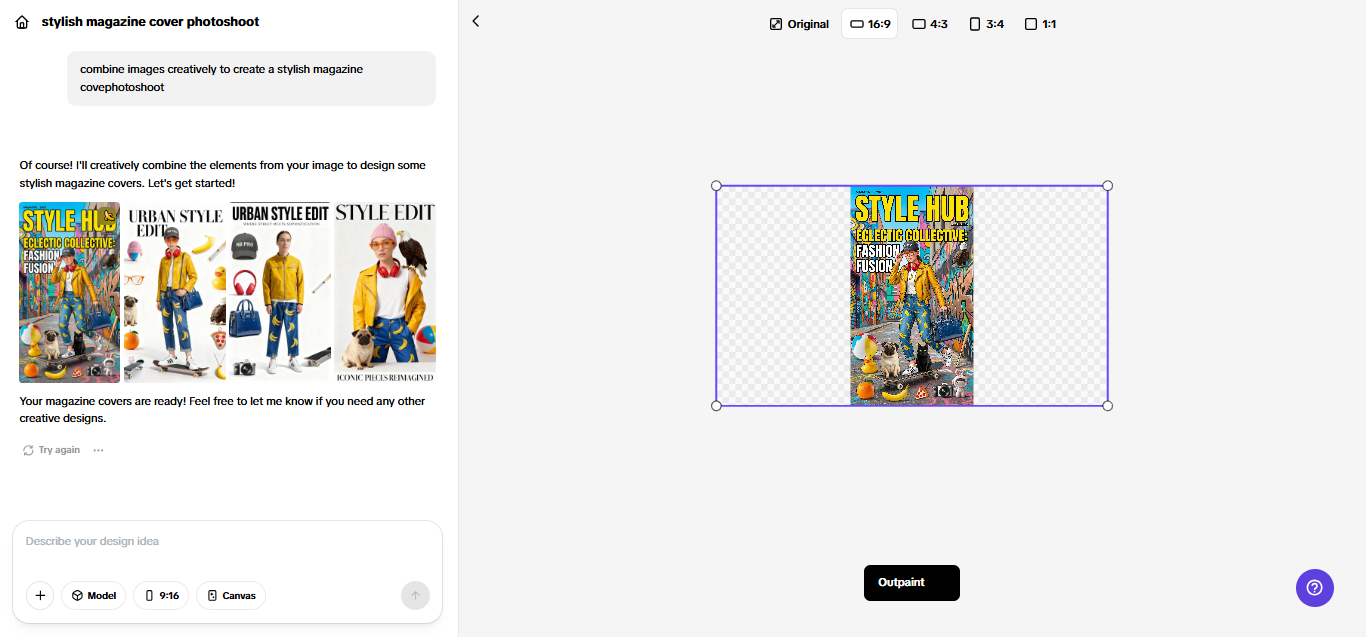Viewport: 1366px width, 637px height.
Task: Click the plus add attachment button
Action: [x=40, y=596]
